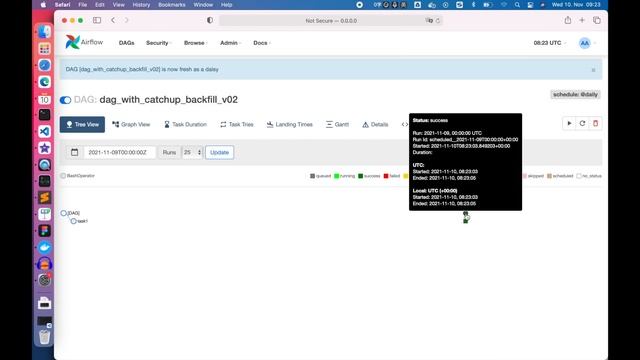
Task: Change the Runs count dropdown (25)
Action: 192,152
